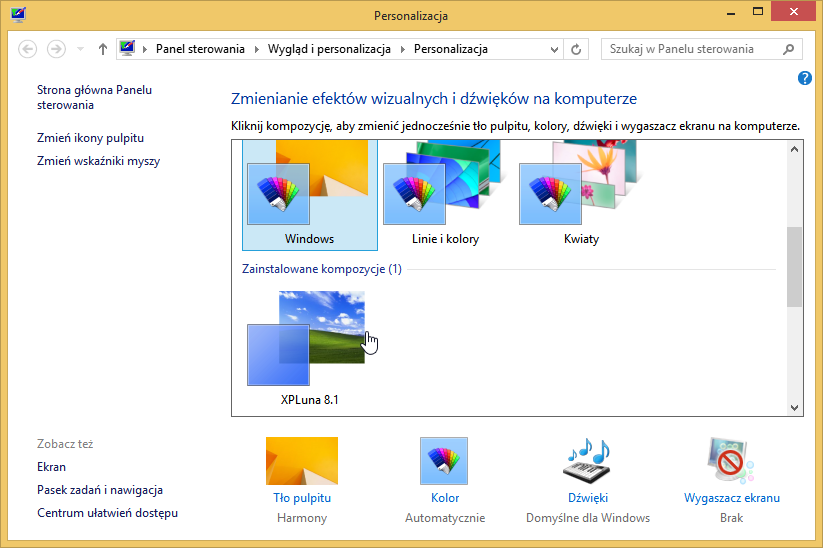Open Zmień wskaźniki myszy link
The image size is (823, 548).
click(x=98, y=161)
